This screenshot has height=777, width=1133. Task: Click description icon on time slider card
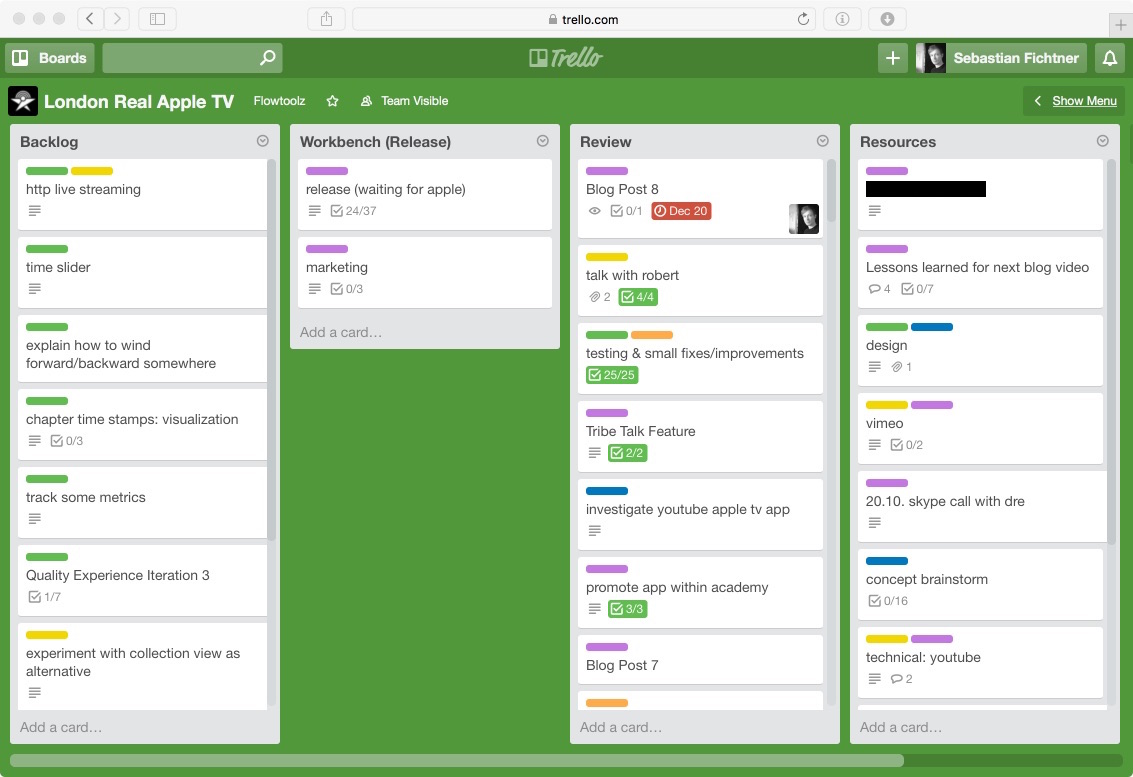coord(35,289)
